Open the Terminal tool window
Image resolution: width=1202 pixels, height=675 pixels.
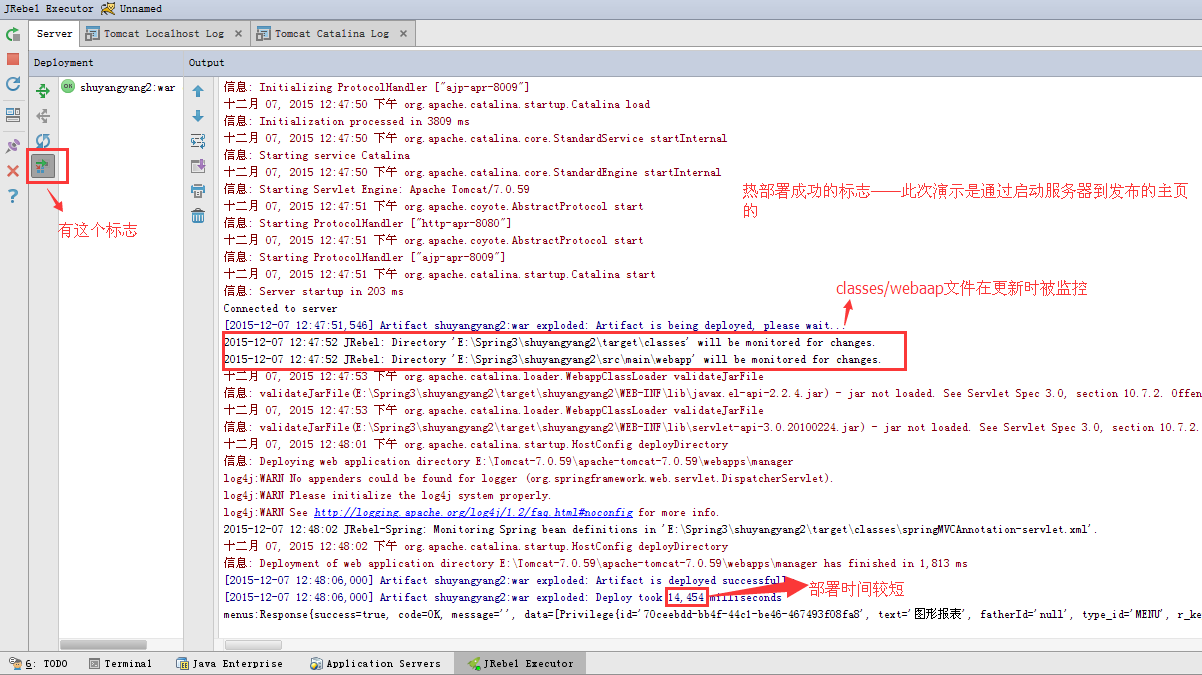(120, 663)
